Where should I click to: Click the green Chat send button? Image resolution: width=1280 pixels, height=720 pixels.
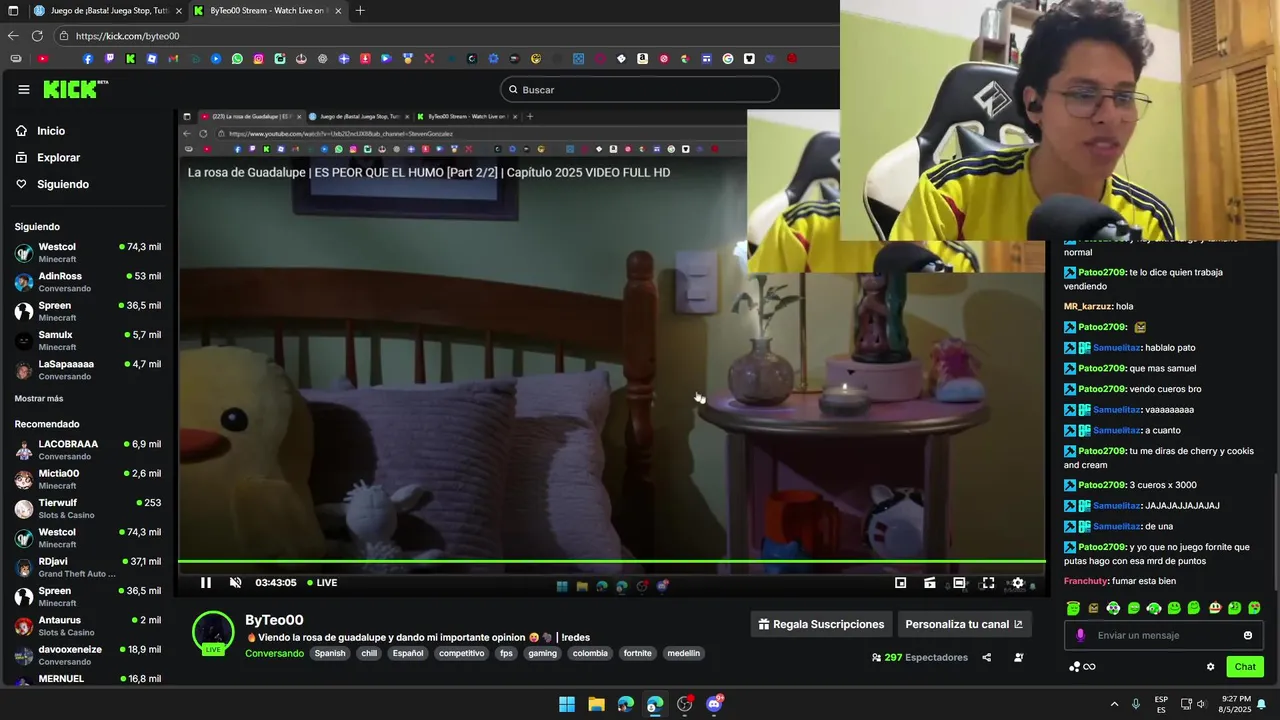coord(1245,667)
